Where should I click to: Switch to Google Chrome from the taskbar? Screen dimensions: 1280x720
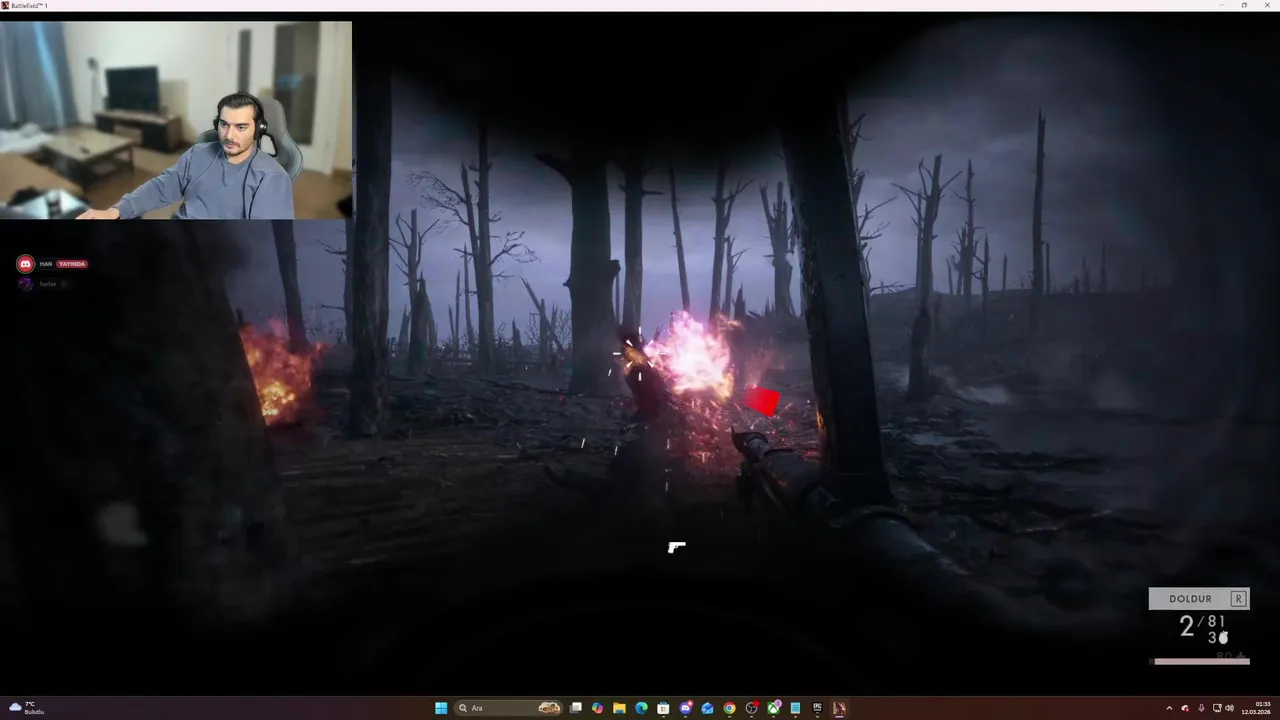click(729, 708)
